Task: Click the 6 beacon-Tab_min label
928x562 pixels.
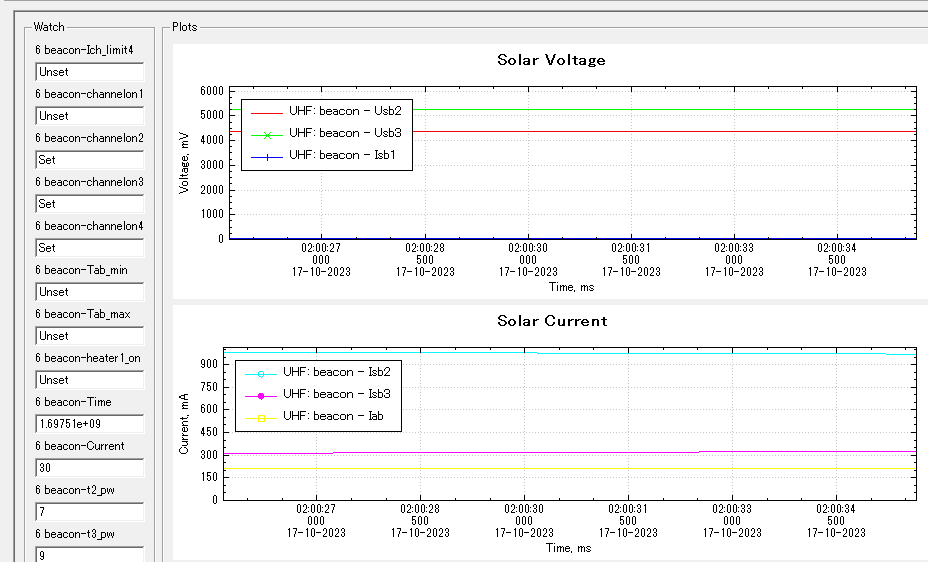Action: pyautogui.click(x=81, y=270)
